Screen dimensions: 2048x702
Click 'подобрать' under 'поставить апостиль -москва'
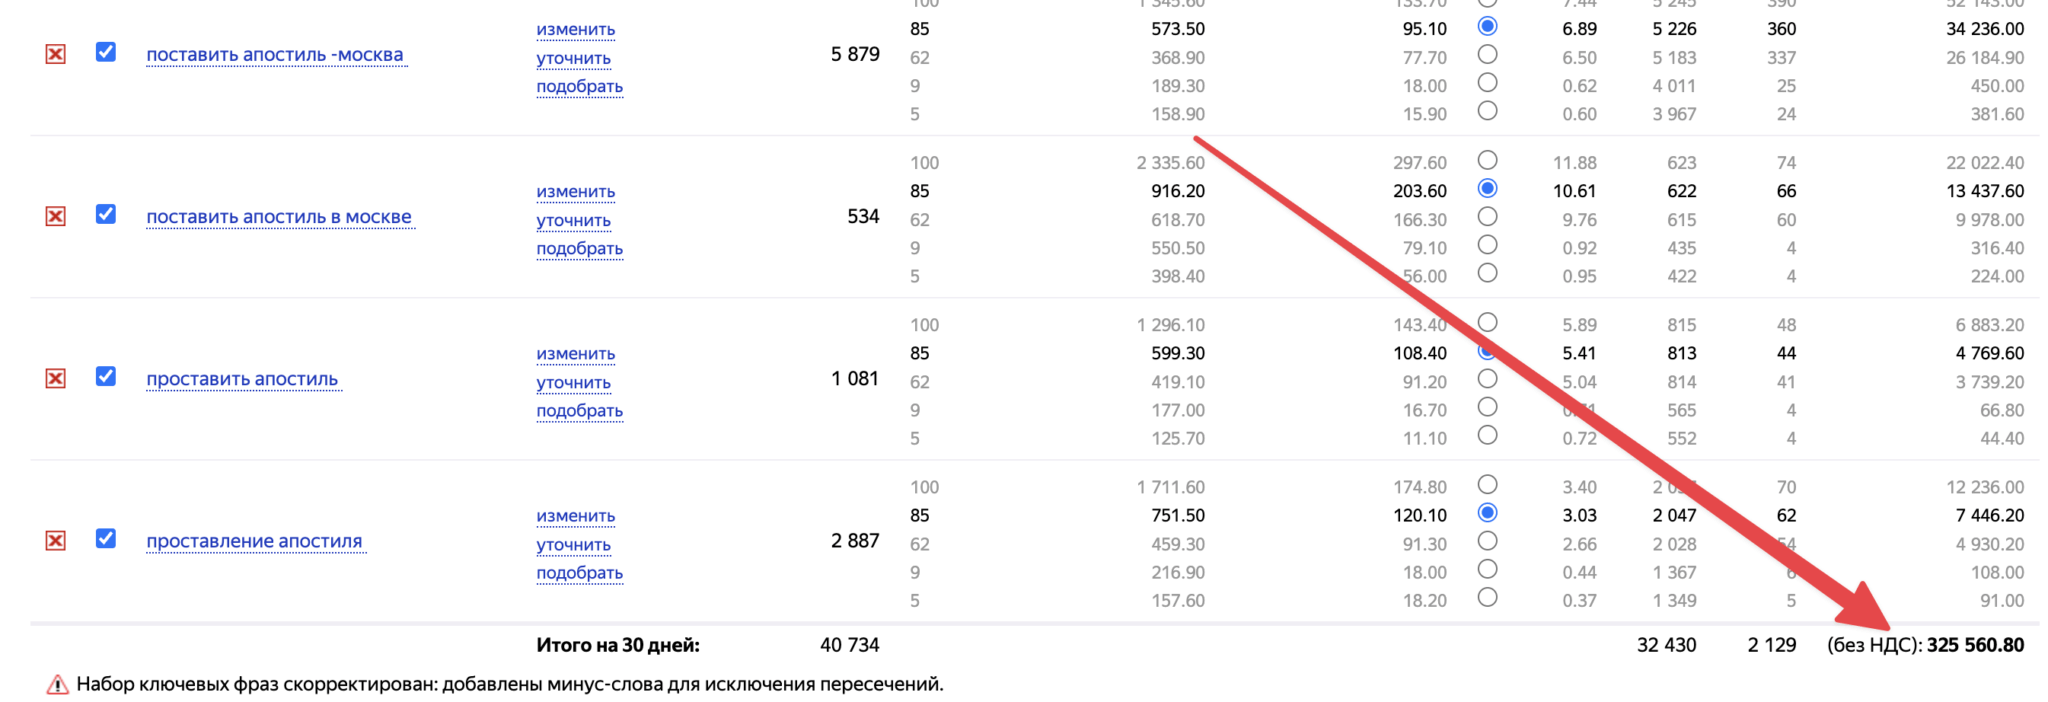click(x=579, y=86)
